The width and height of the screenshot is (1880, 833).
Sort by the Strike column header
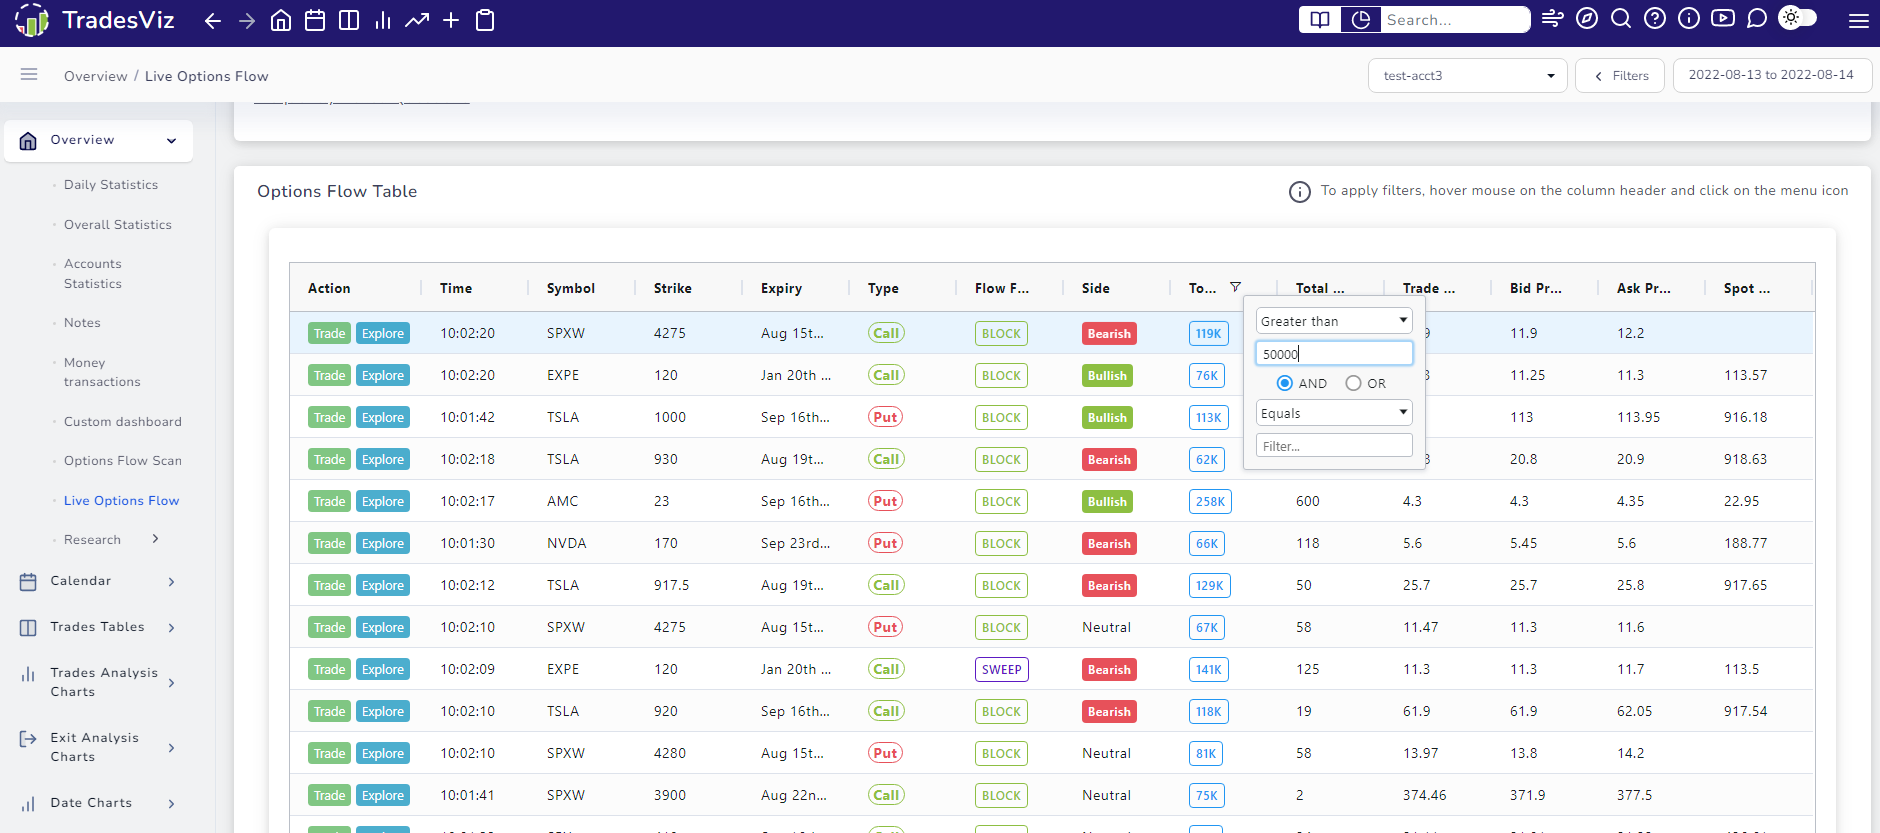tap(673, 288)
